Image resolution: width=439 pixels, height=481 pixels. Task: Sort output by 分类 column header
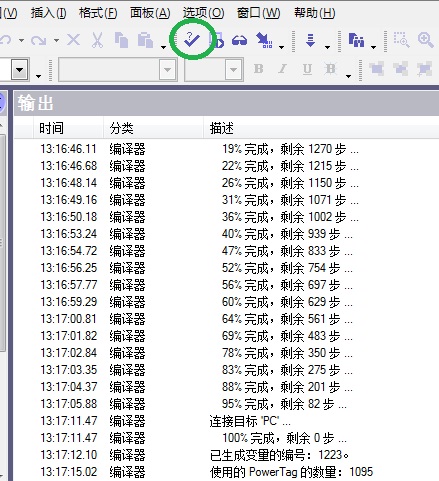click(x=153, y=128)
